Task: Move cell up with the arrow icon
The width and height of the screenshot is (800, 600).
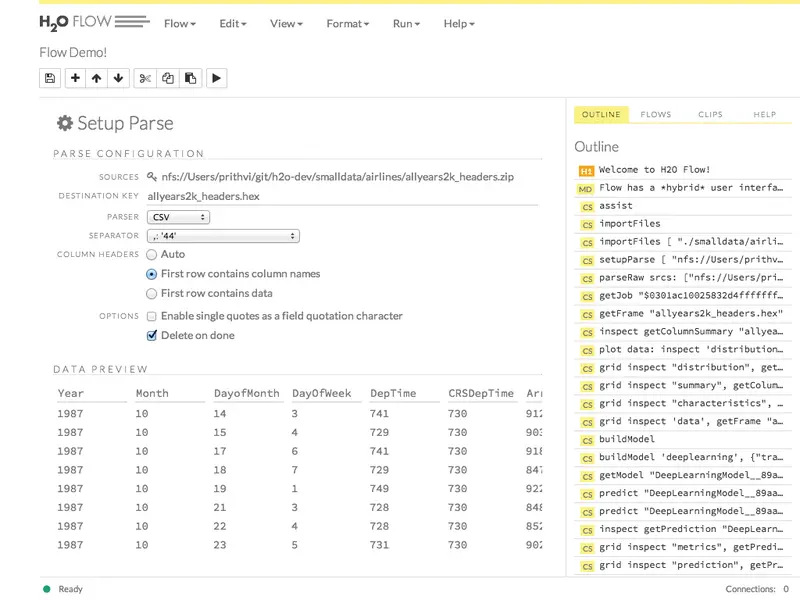Action: click(96, 78)
